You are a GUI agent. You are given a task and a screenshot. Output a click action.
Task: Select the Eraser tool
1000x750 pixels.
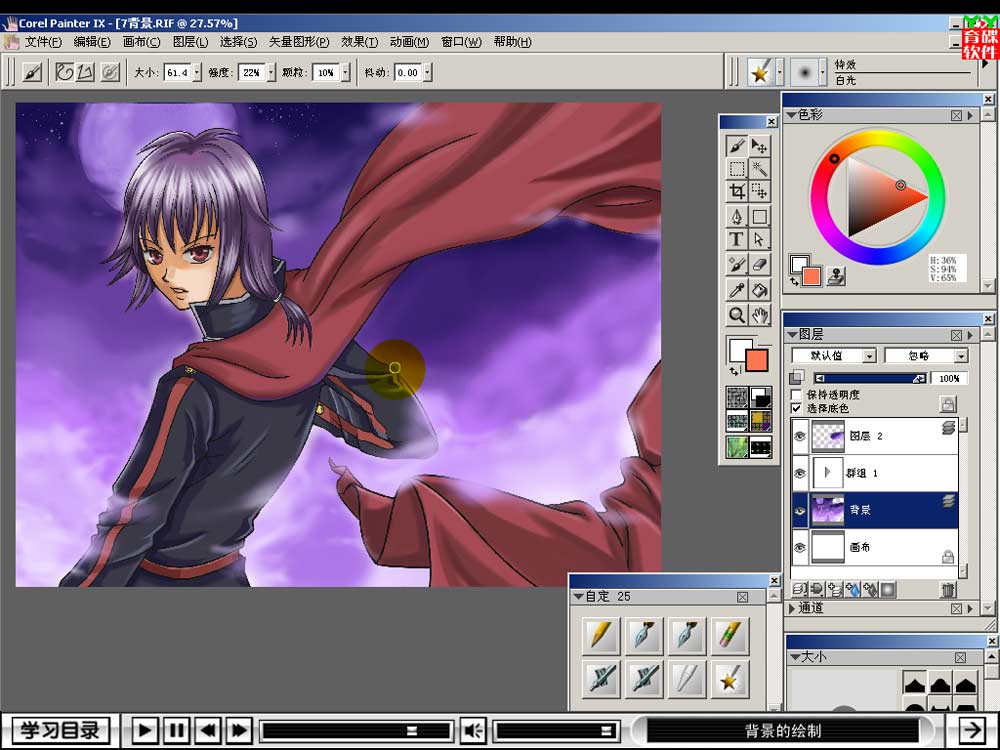tap(759, 264)
